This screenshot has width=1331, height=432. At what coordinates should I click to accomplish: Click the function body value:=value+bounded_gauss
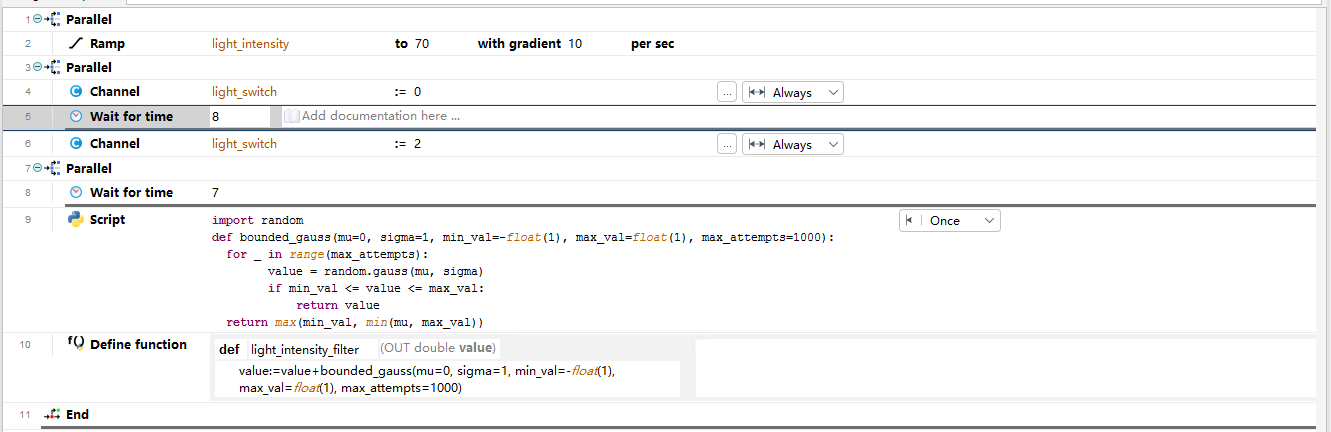426,379
